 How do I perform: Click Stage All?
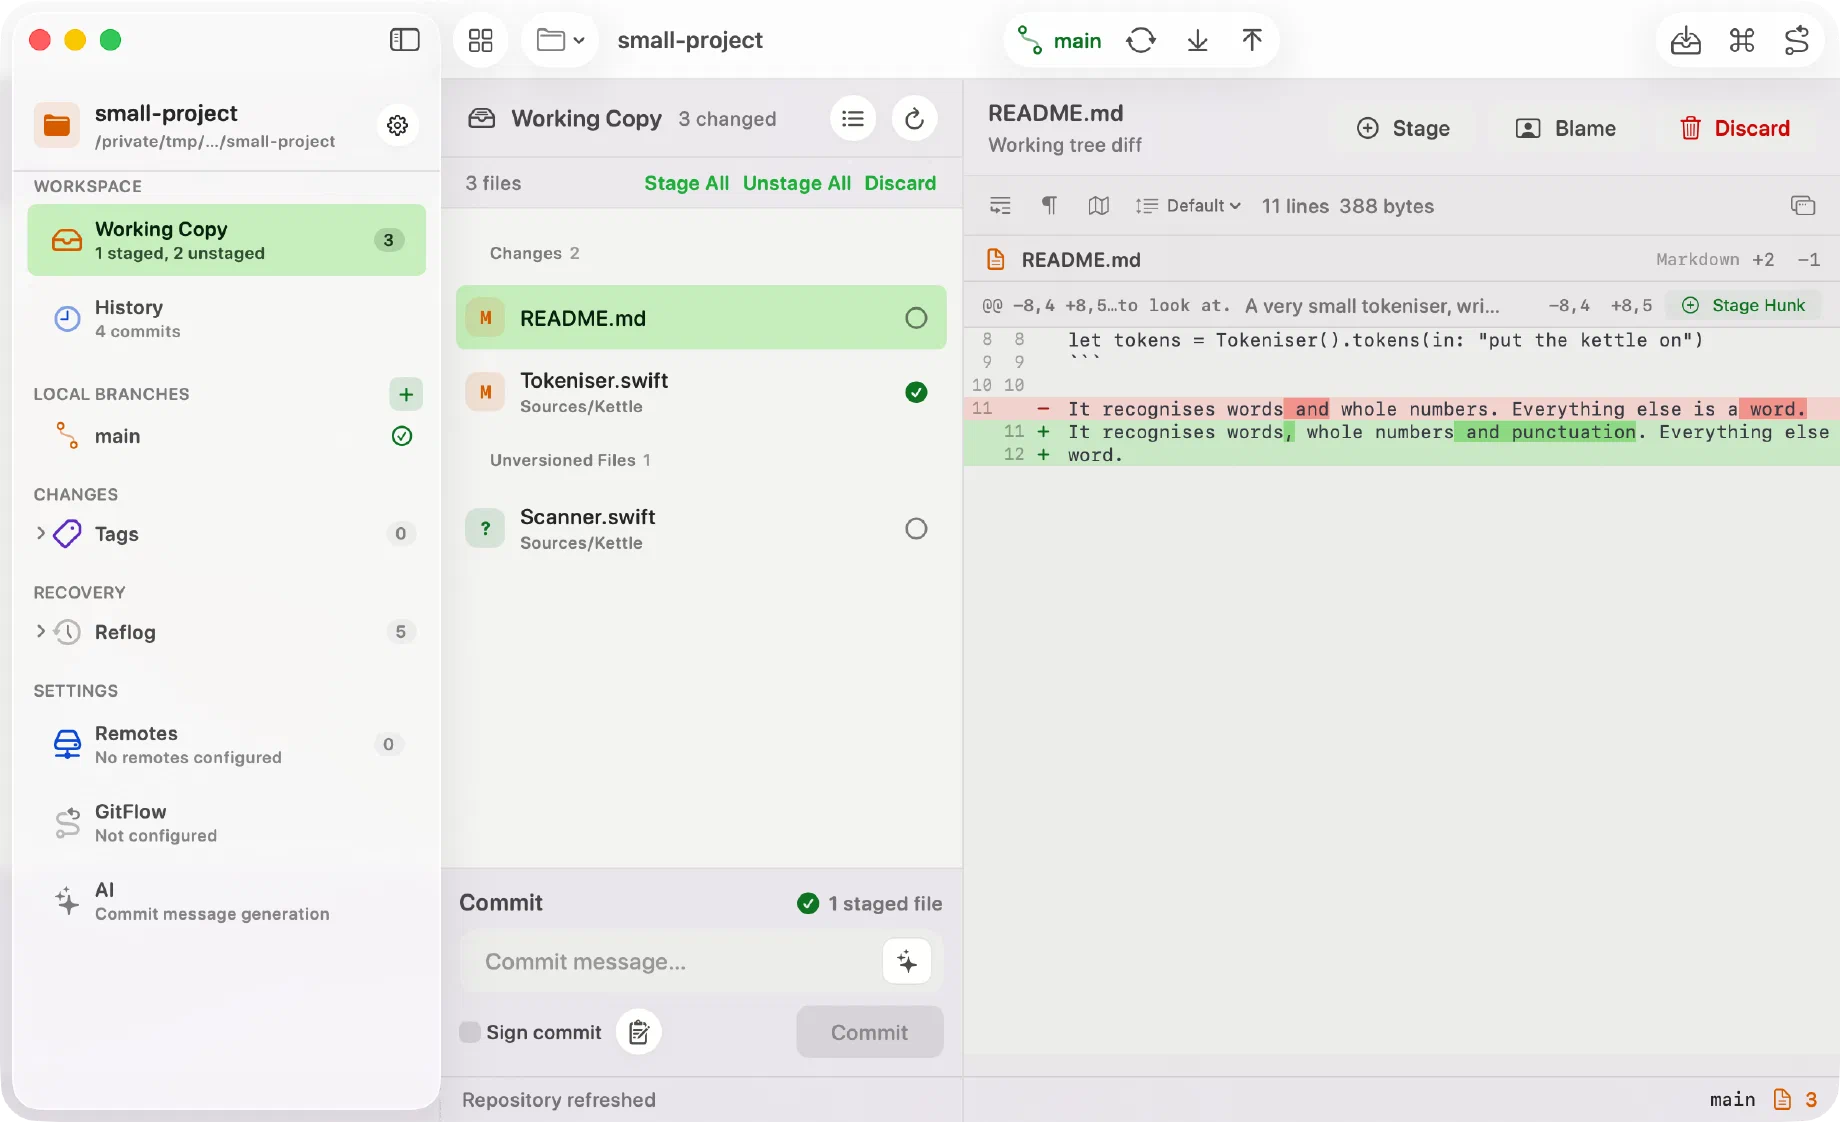click(686, 183)
